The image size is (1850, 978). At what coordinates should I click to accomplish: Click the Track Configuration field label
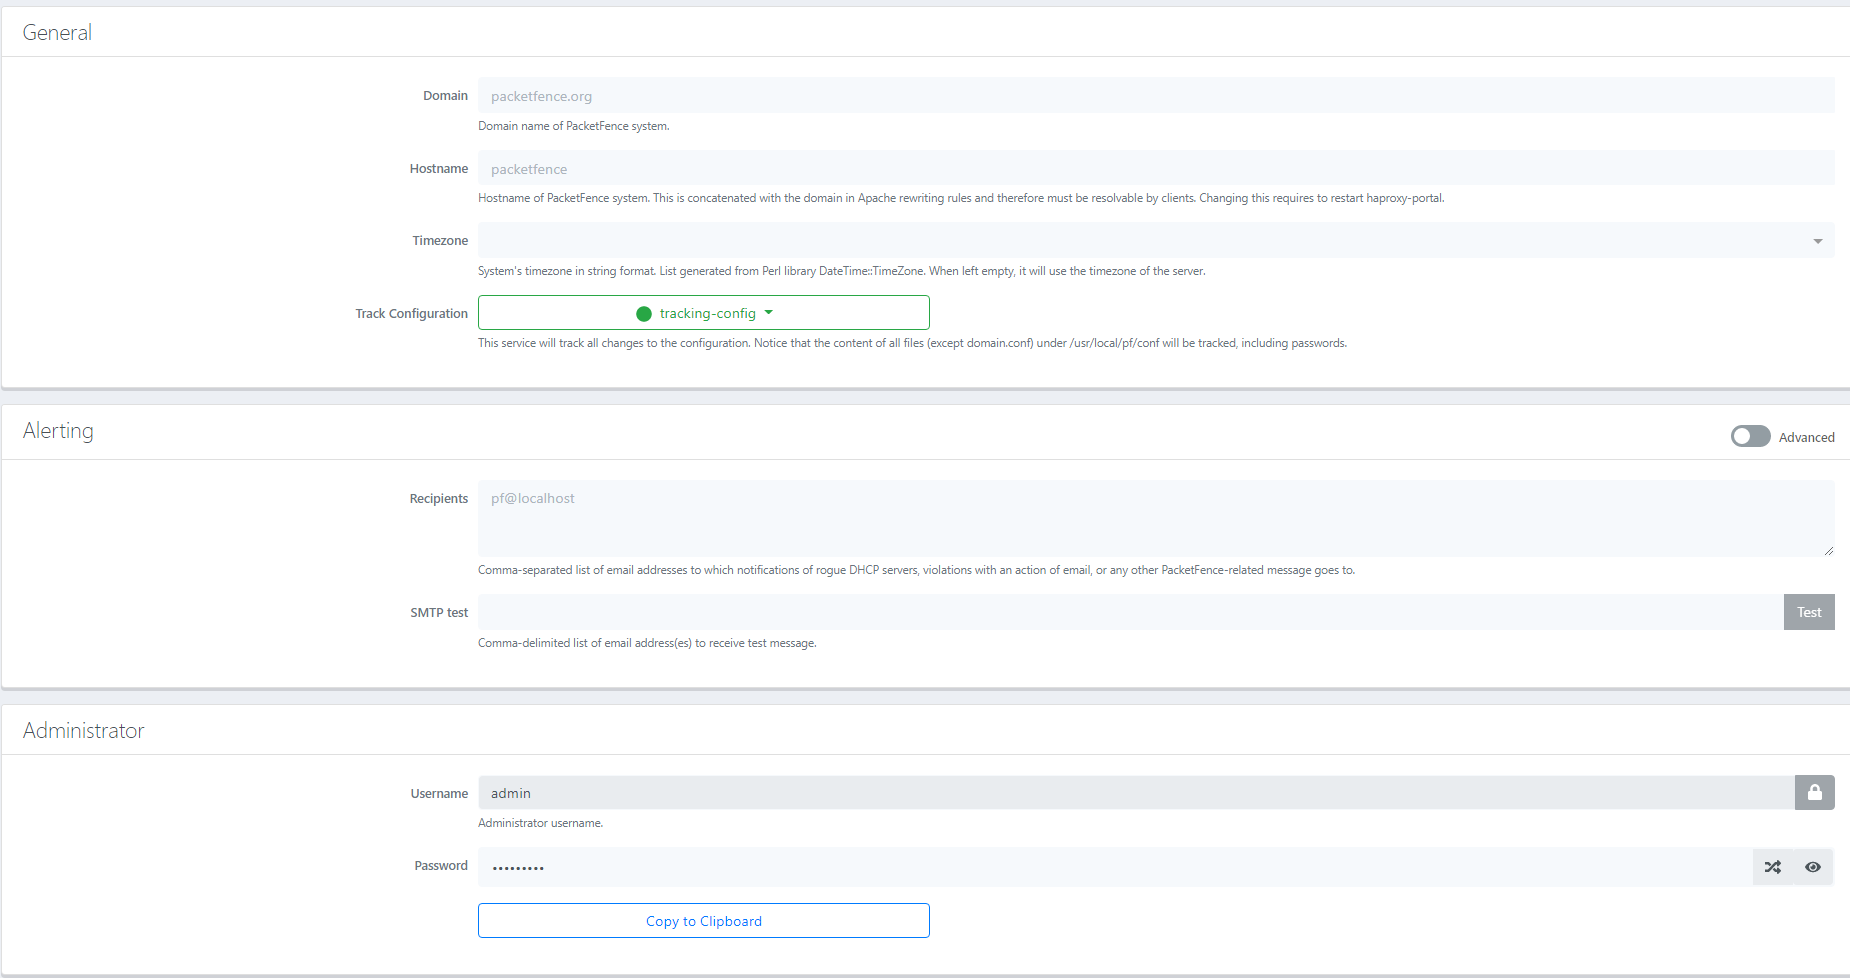click(411, 314)
